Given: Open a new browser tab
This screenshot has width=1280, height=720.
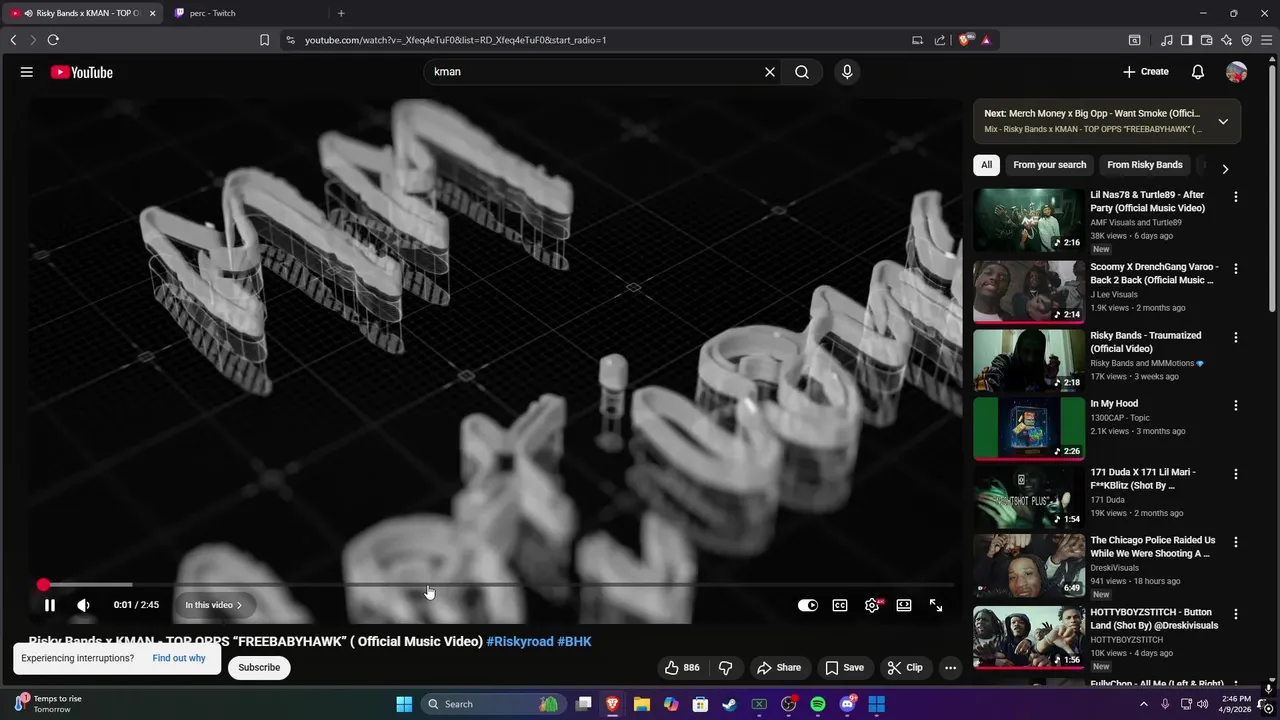Looking at the screenshot, I should tap(341, 13).
